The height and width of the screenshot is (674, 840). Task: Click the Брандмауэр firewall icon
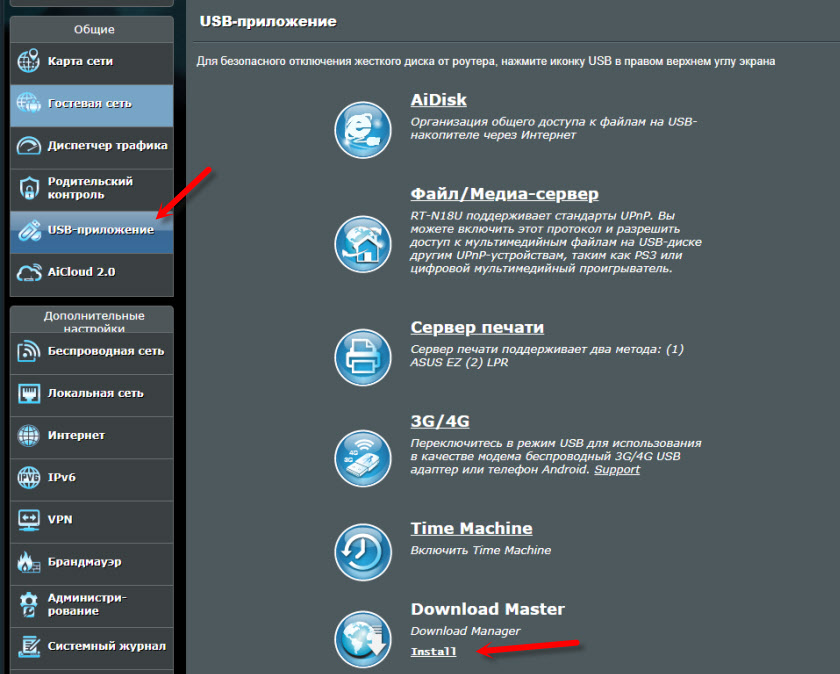tap(28, 561)
